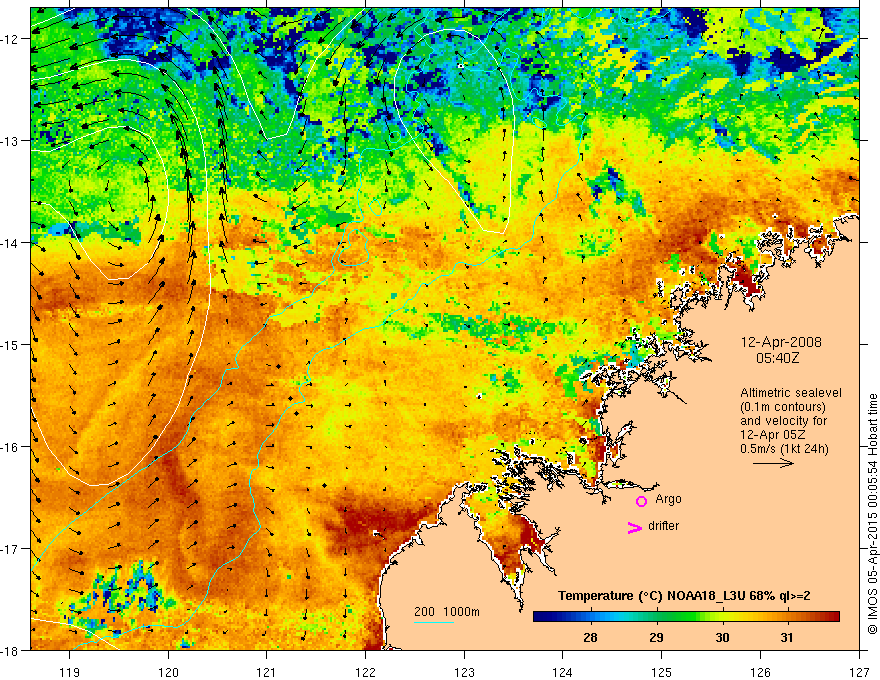The height and width of the screenshot is (680, 880).
Task: Click the colorbar value 29
Action: point(656,637)
